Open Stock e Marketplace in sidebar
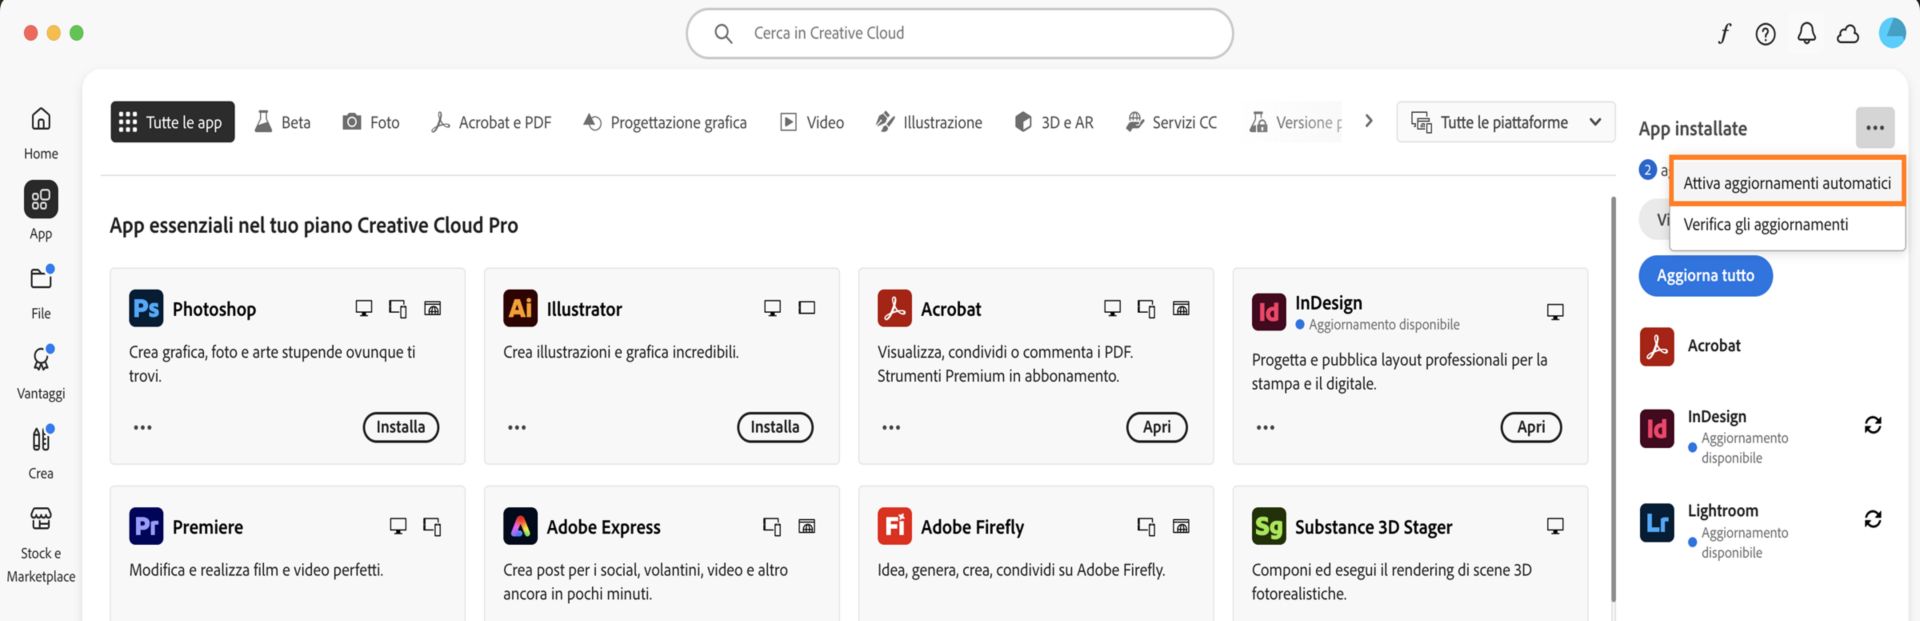This screenshot has height=621, width=1920. (x=41, y=543)
